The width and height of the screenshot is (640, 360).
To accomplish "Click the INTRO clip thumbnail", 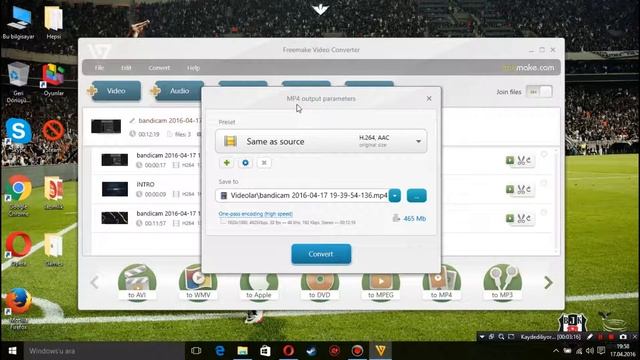I will [x=115, y=189].
